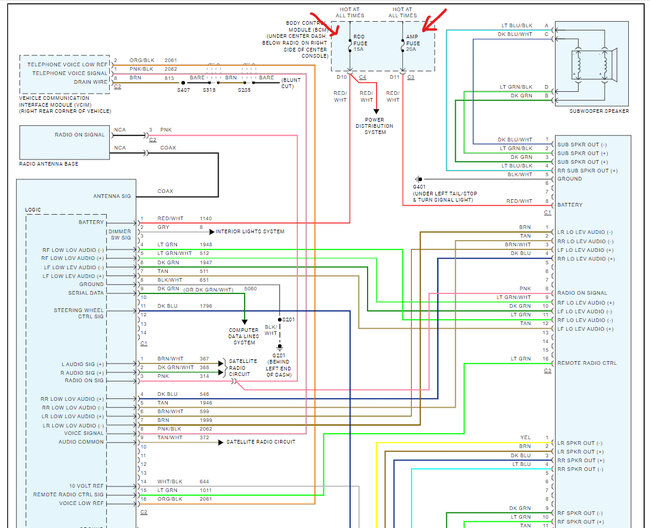The width and height of the screenshot is (650, 528).
Task: Click the ANTENNA SIG label
Action: (x=112, y=196)
